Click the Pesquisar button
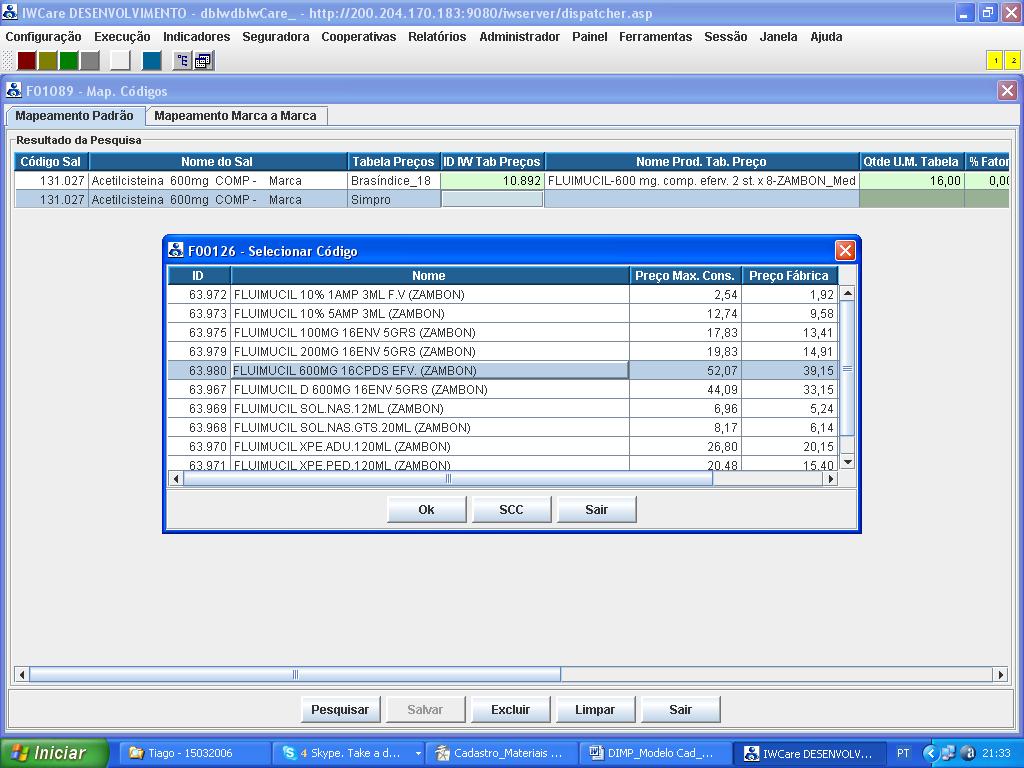Screen dimensions: 1024x768 point(340,709)
